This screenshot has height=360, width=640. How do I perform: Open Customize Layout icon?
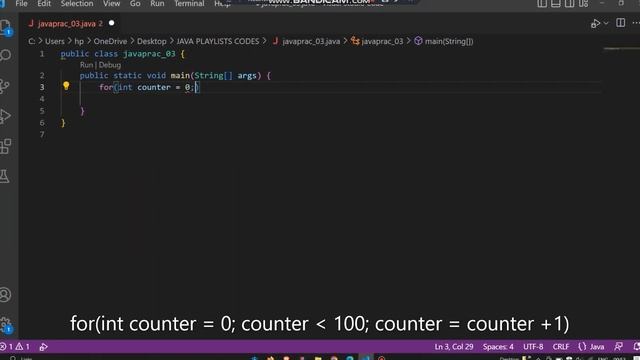(x=584, y=4)
